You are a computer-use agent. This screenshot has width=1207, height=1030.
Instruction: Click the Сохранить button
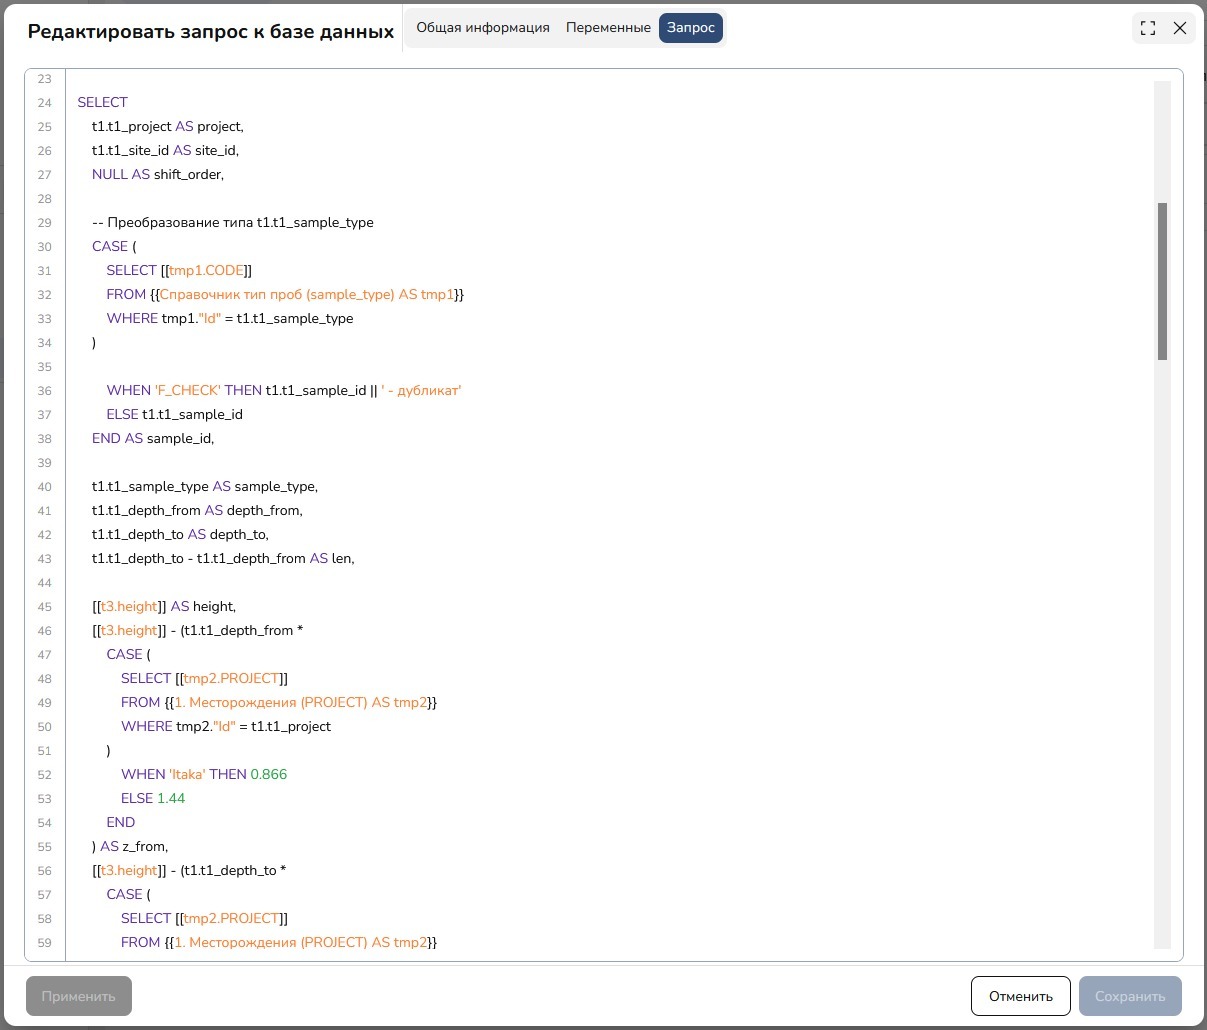pyautogui.click(x=1130, y=996)
